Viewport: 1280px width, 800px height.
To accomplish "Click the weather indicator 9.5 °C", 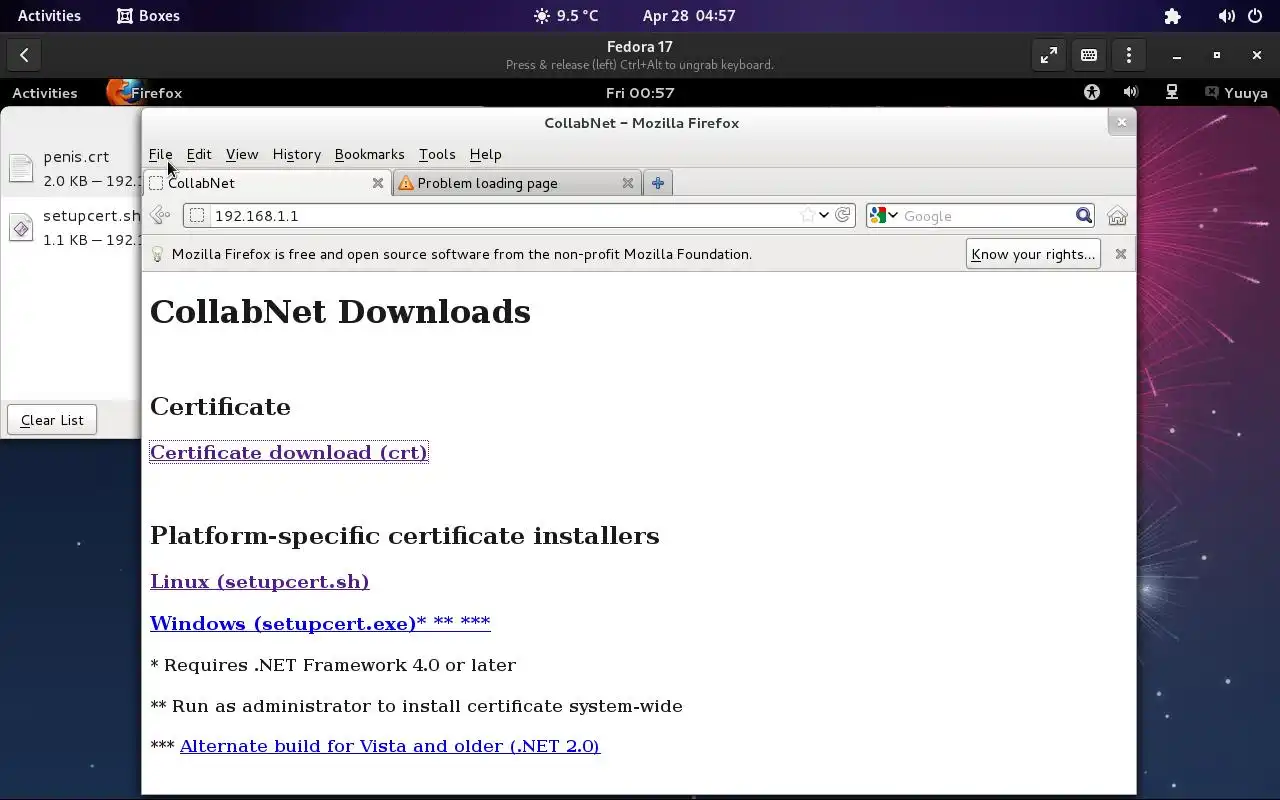I will 566,16.
